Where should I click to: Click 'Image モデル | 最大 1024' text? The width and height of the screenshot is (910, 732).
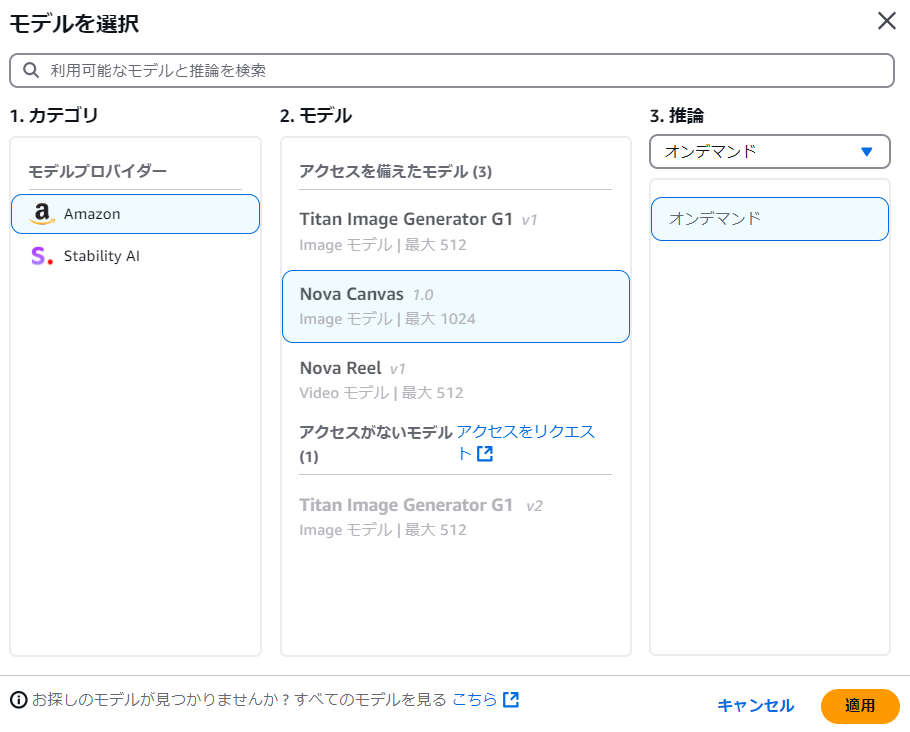click(387, 319)
